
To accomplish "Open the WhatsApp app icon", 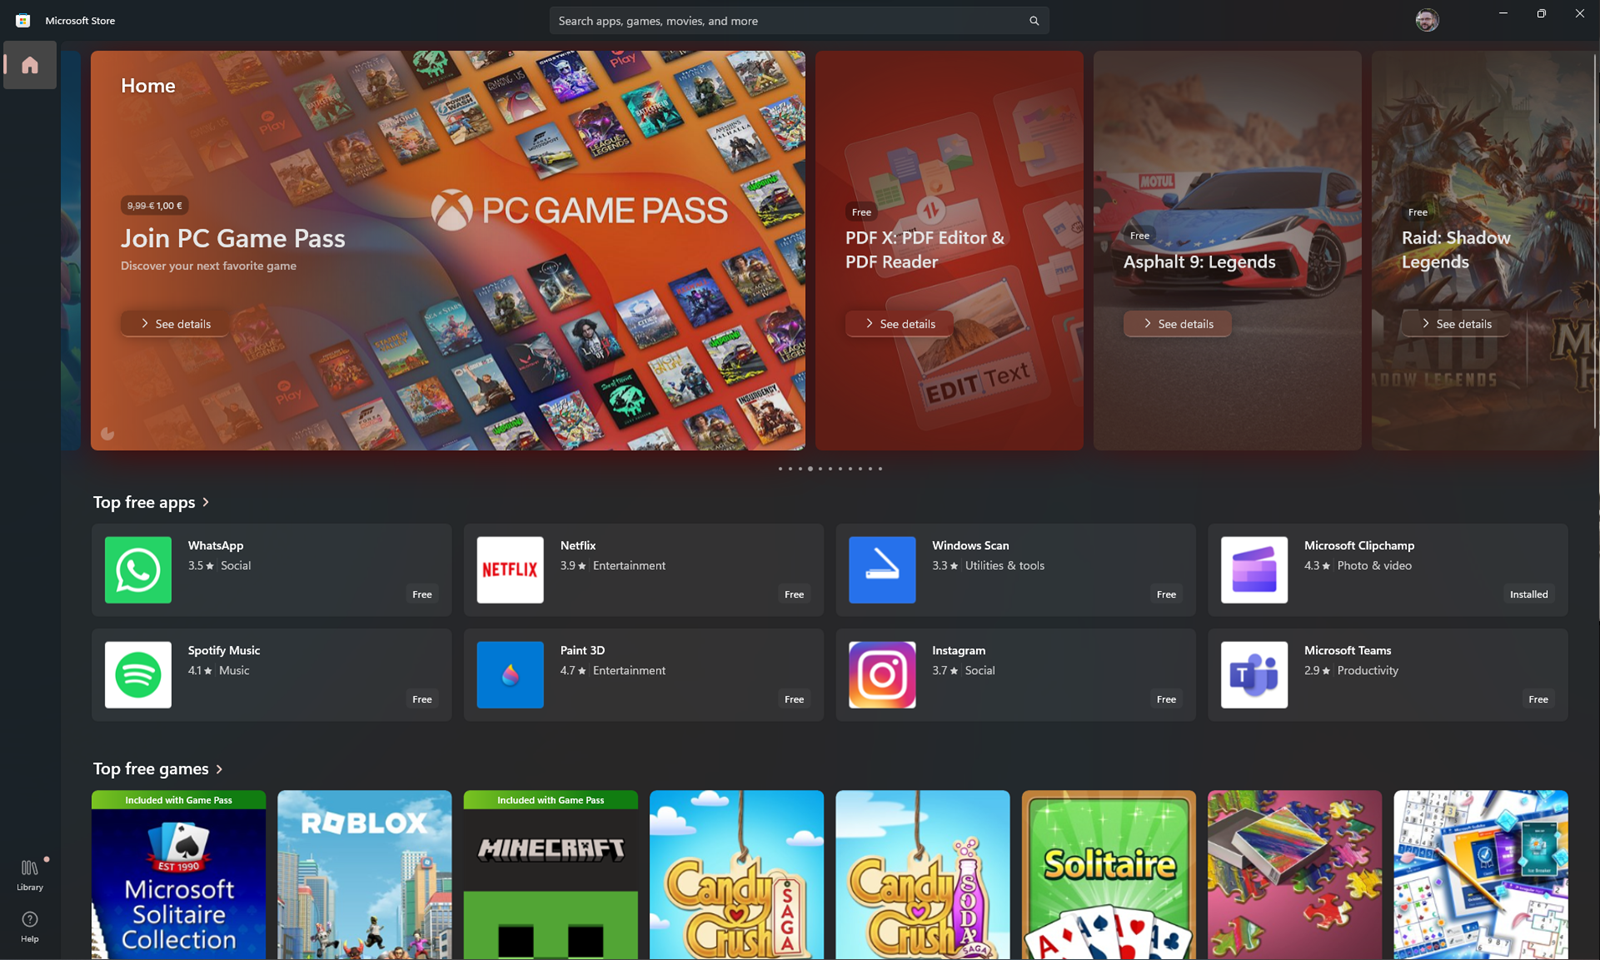I will (x=138, y=570).
